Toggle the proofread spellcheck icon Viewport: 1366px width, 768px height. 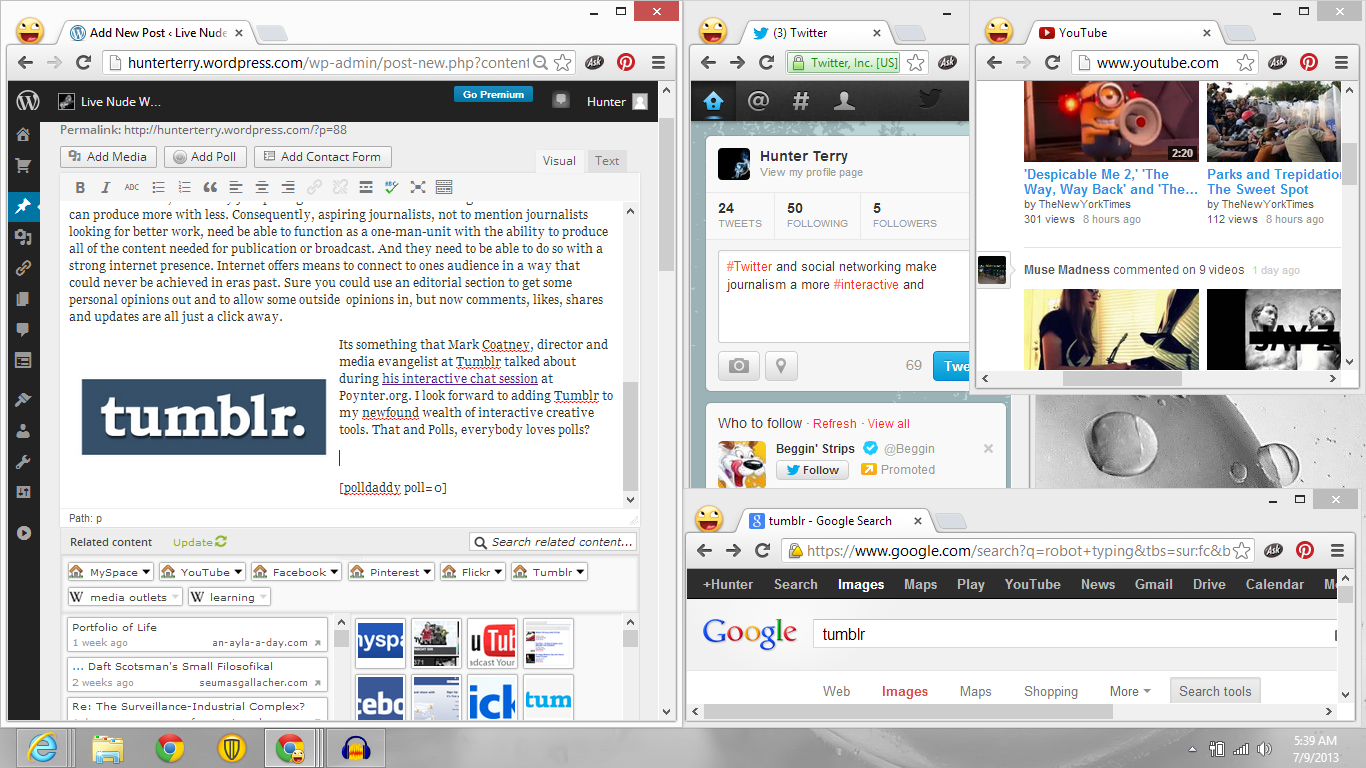point(392,187)
